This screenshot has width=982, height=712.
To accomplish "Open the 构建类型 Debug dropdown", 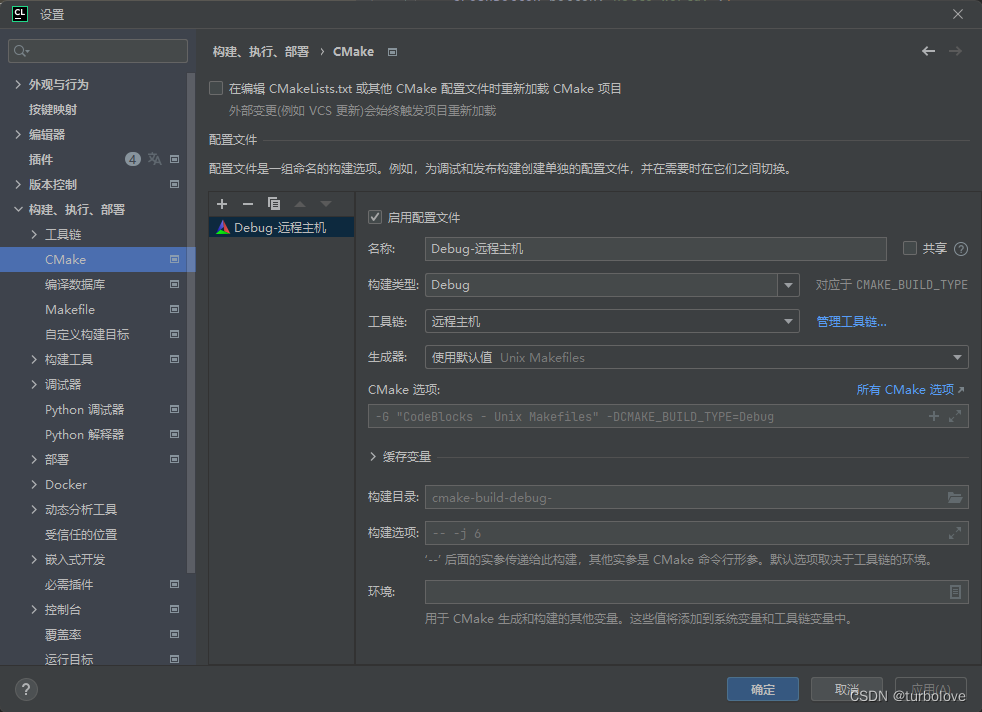I will (x=789, y=284).
